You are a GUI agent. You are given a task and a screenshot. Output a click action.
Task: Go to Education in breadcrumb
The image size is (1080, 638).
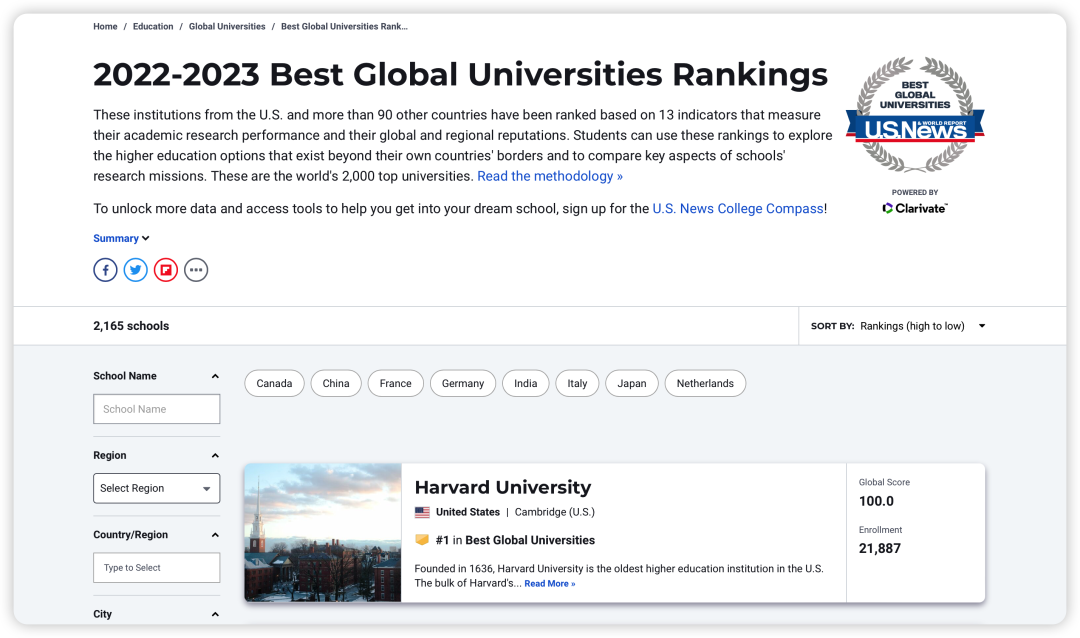[153, 27]
